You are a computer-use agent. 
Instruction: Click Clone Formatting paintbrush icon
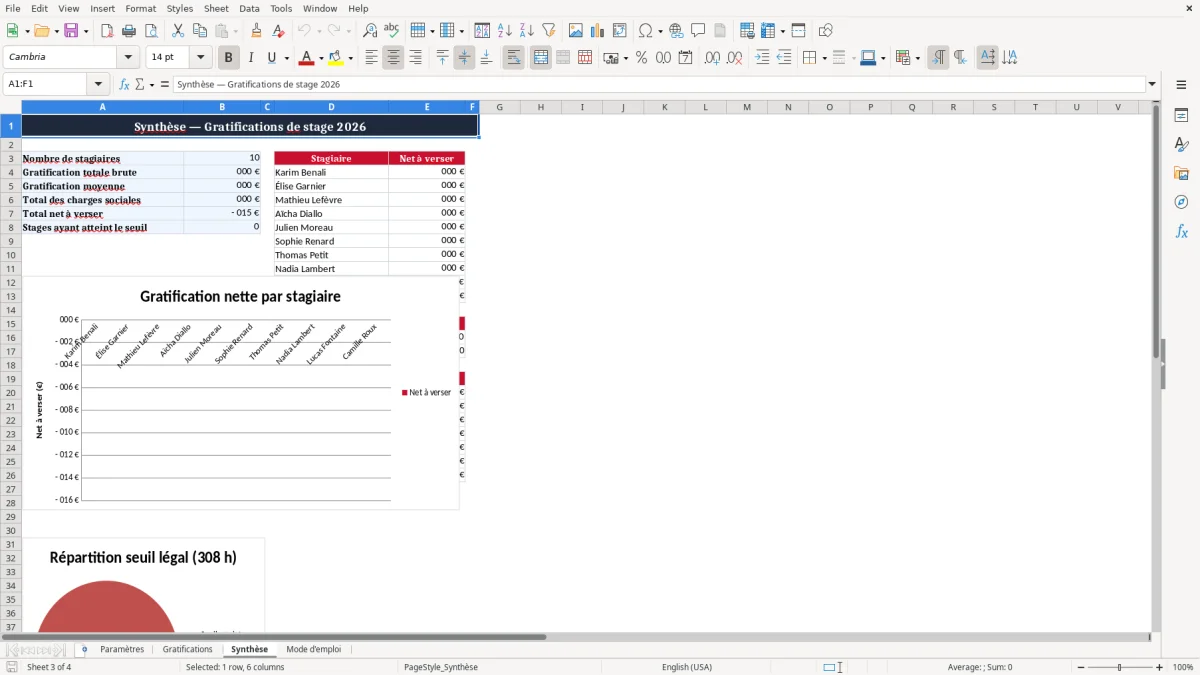pos(257,31)
